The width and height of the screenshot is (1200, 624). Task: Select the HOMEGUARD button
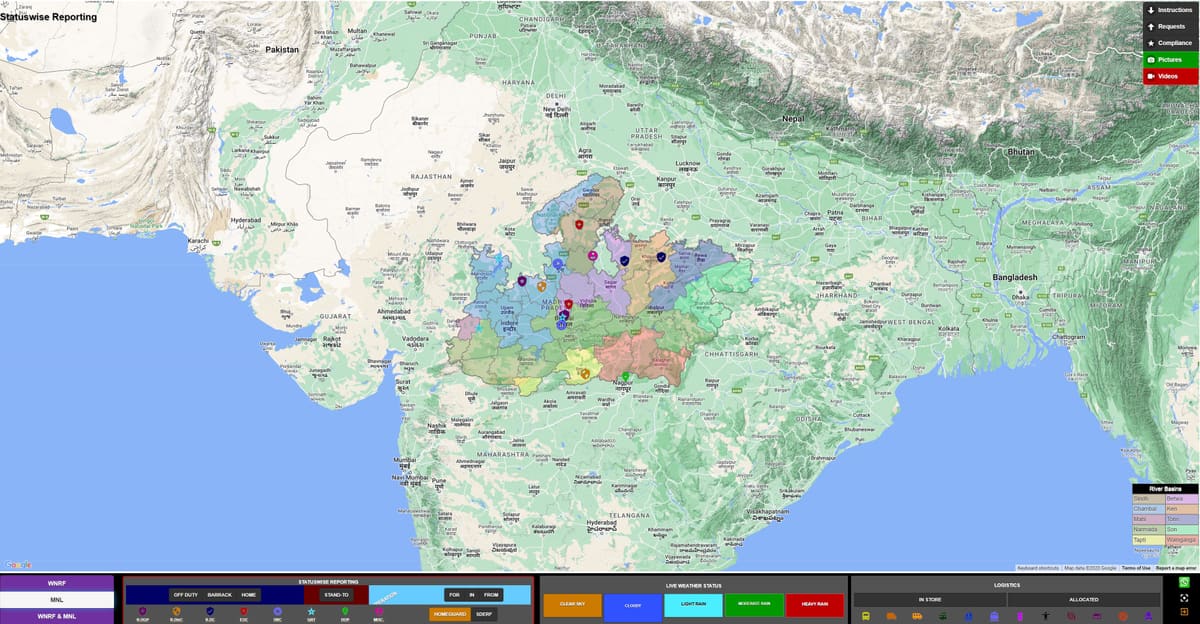tap(450, 614)
